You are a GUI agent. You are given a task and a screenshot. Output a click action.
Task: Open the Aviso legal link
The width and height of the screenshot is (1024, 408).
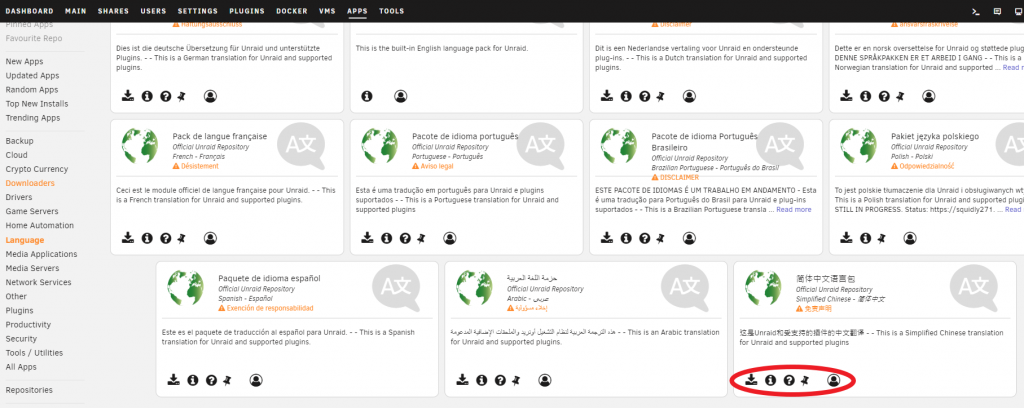[x=432, y=166]
